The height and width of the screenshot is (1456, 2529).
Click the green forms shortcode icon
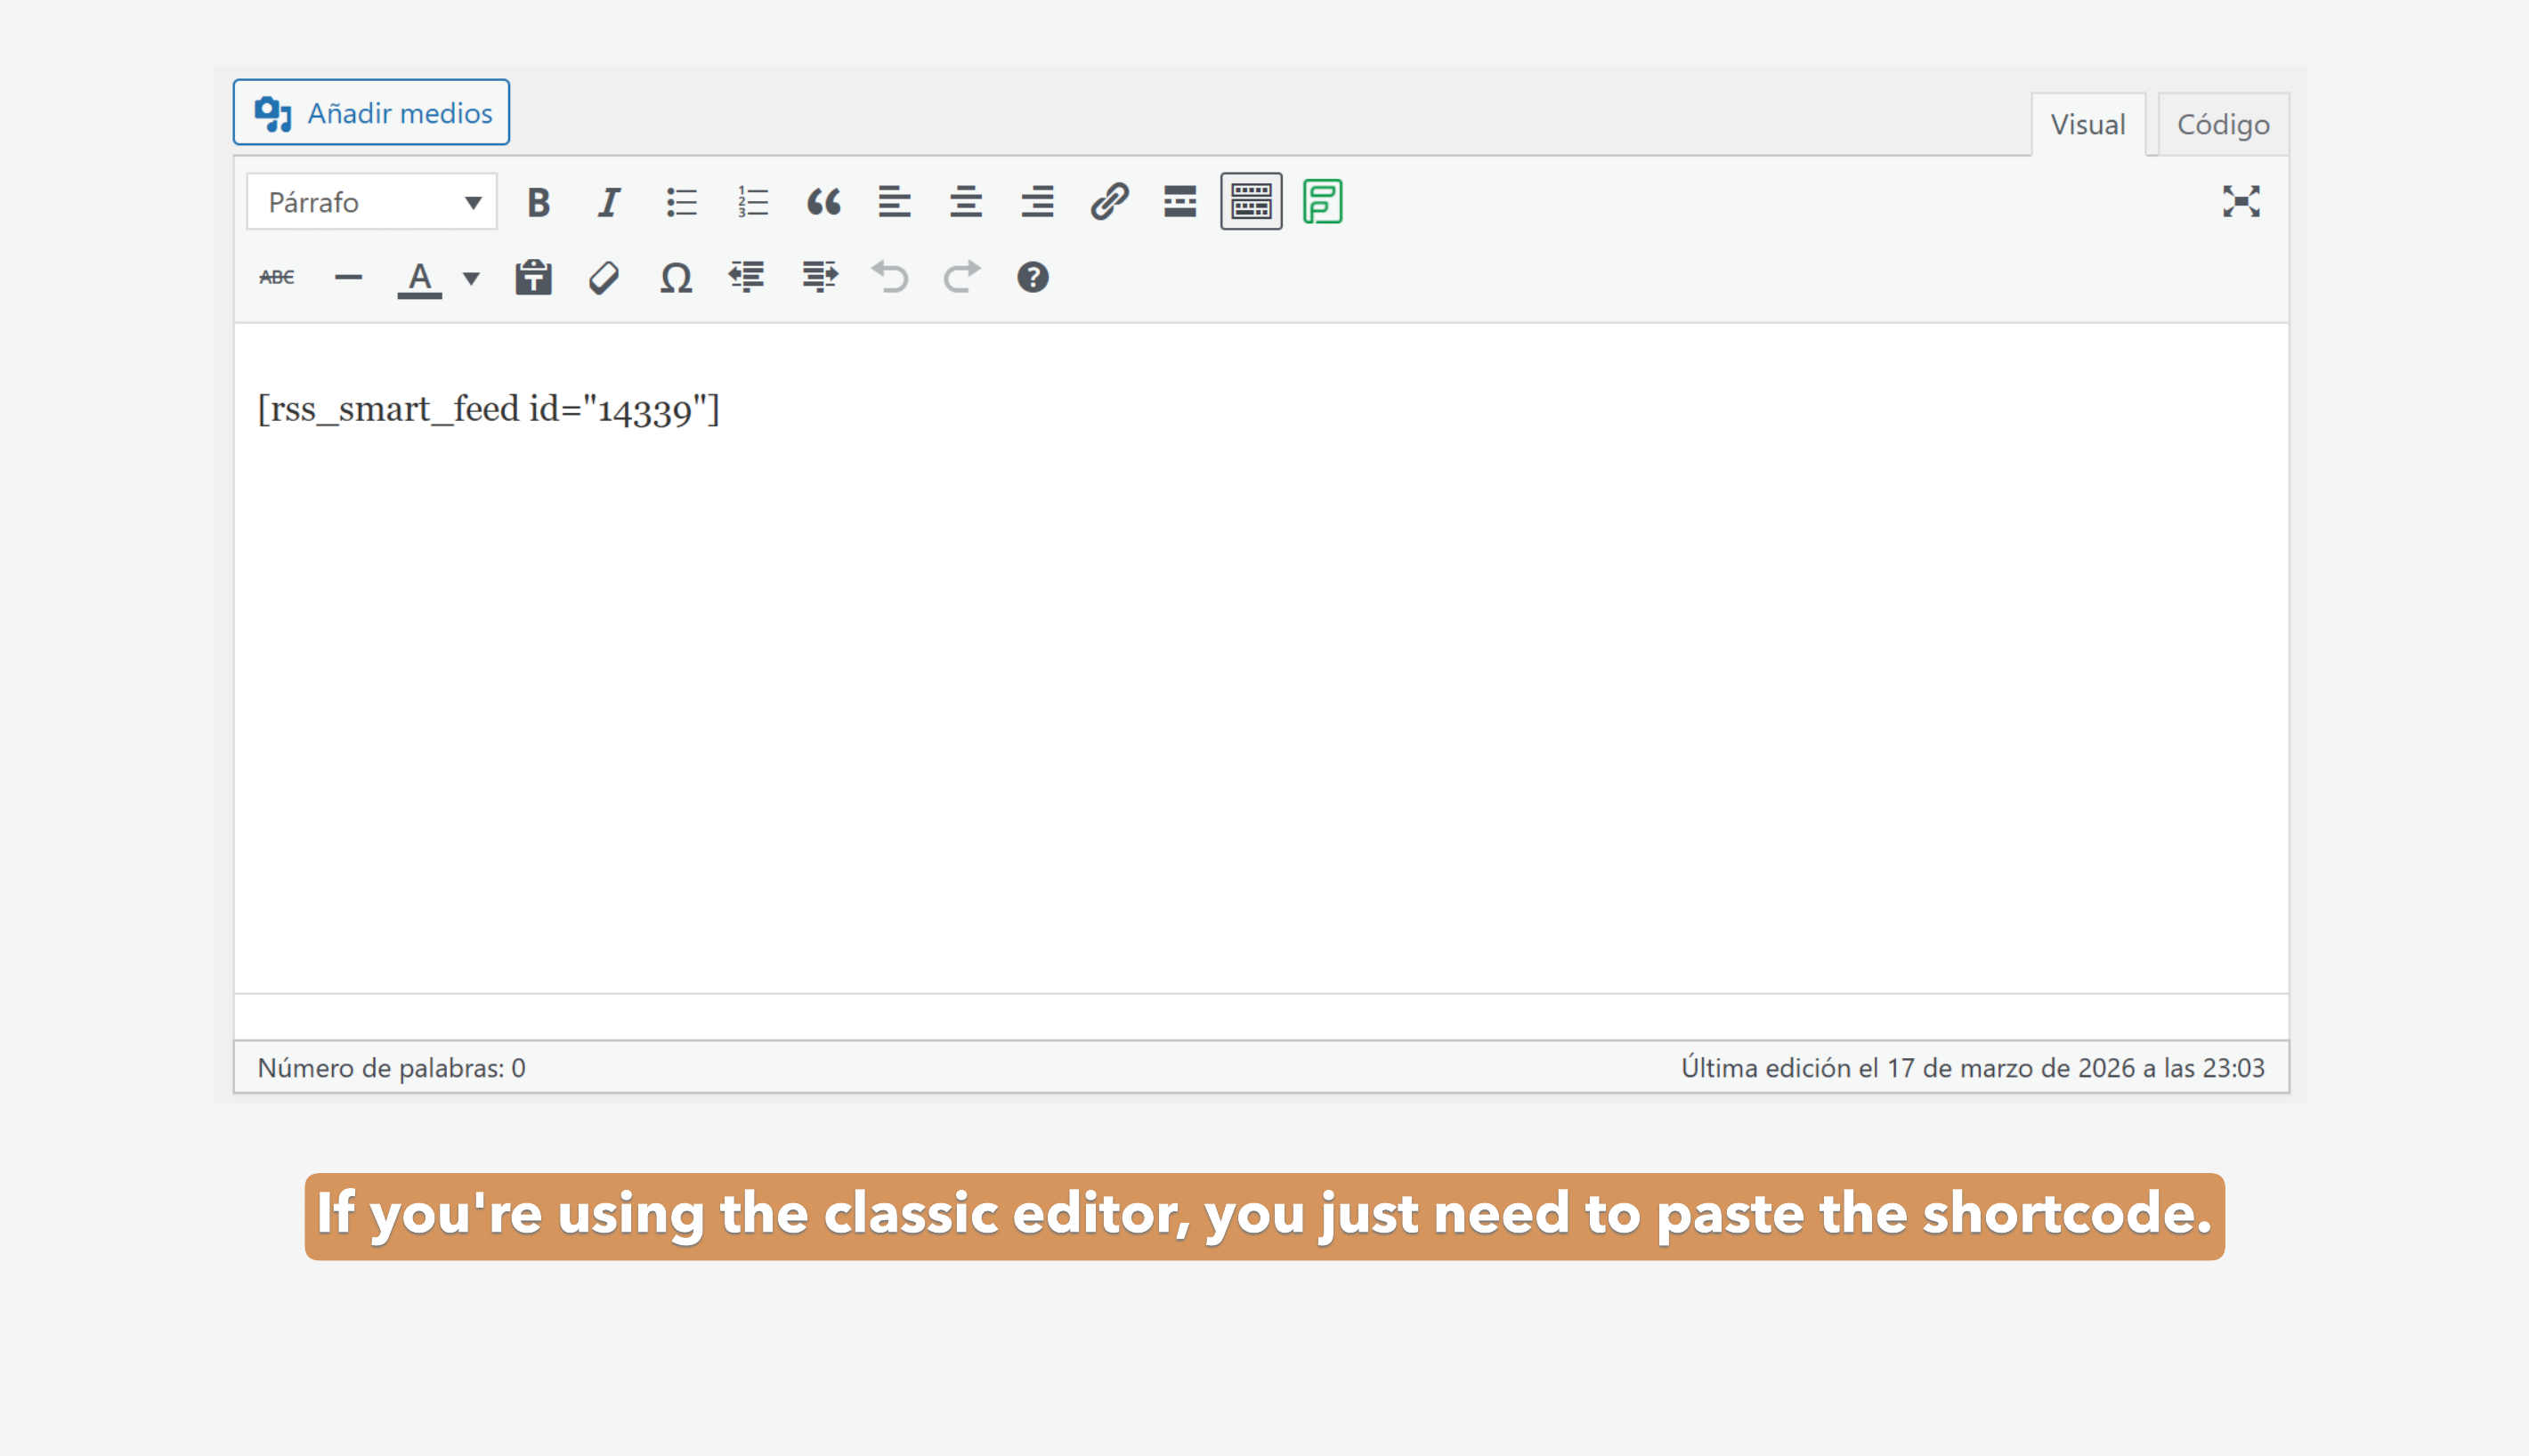point(1322,202)
